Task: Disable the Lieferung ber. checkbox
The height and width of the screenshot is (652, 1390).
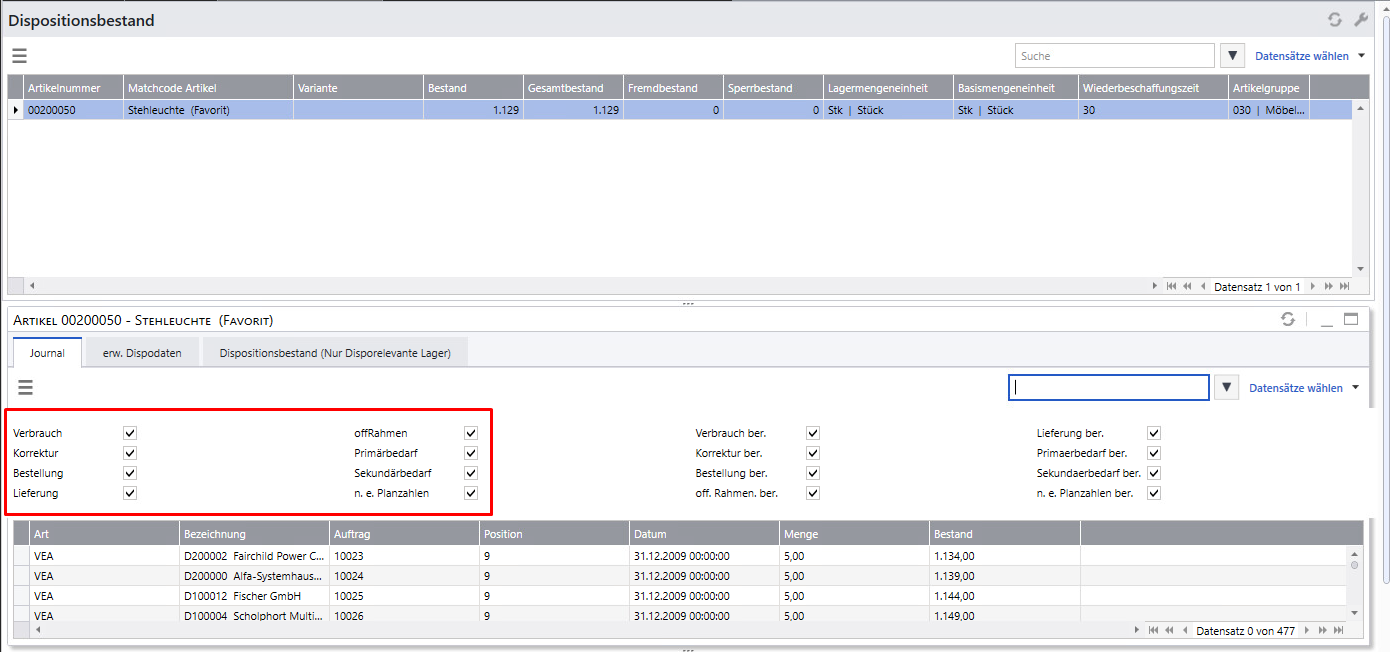Action: 1154,433
